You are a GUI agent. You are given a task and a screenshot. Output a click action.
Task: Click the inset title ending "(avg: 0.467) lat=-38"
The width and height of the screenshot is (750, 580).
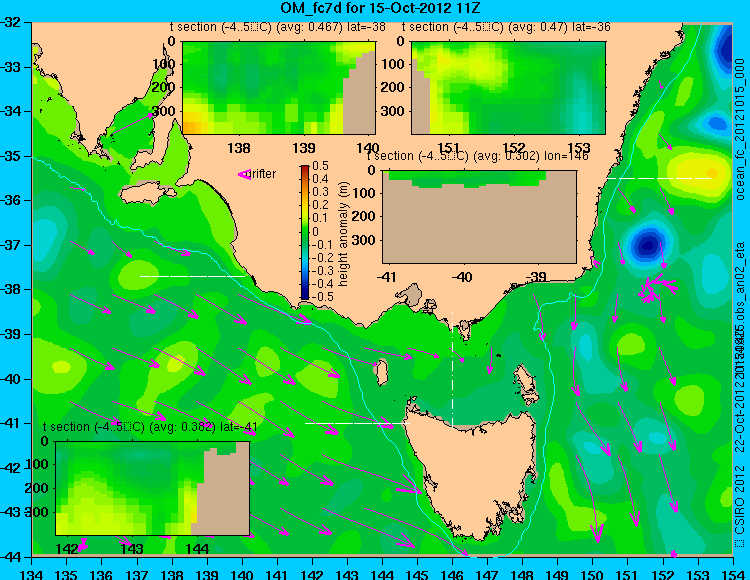tap(278, 27)
